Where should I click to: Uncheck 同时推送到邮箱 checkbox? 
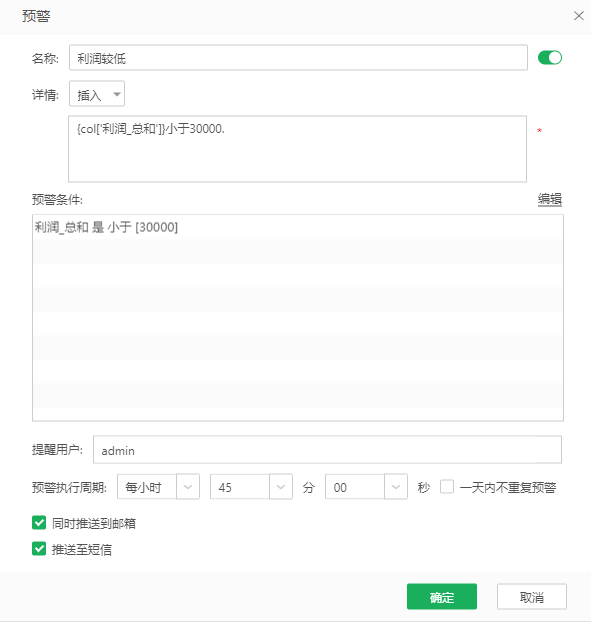click(x=39, y=523)
